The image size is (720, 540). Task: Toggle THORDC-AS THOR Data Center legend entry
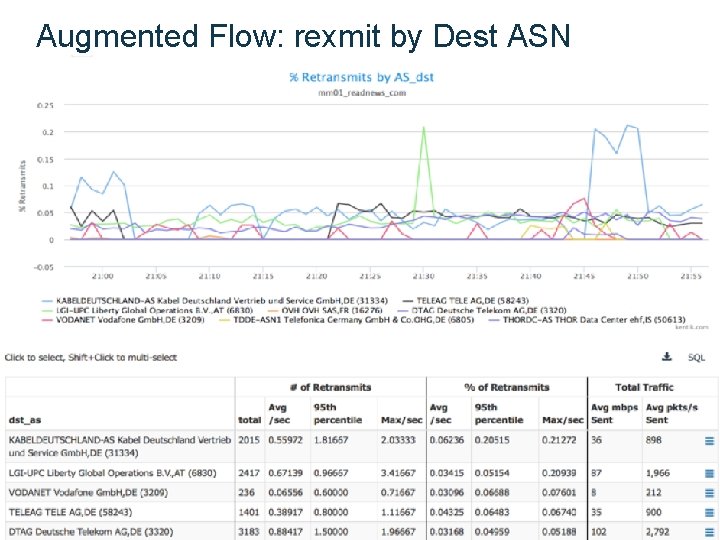tap(587, 320)
